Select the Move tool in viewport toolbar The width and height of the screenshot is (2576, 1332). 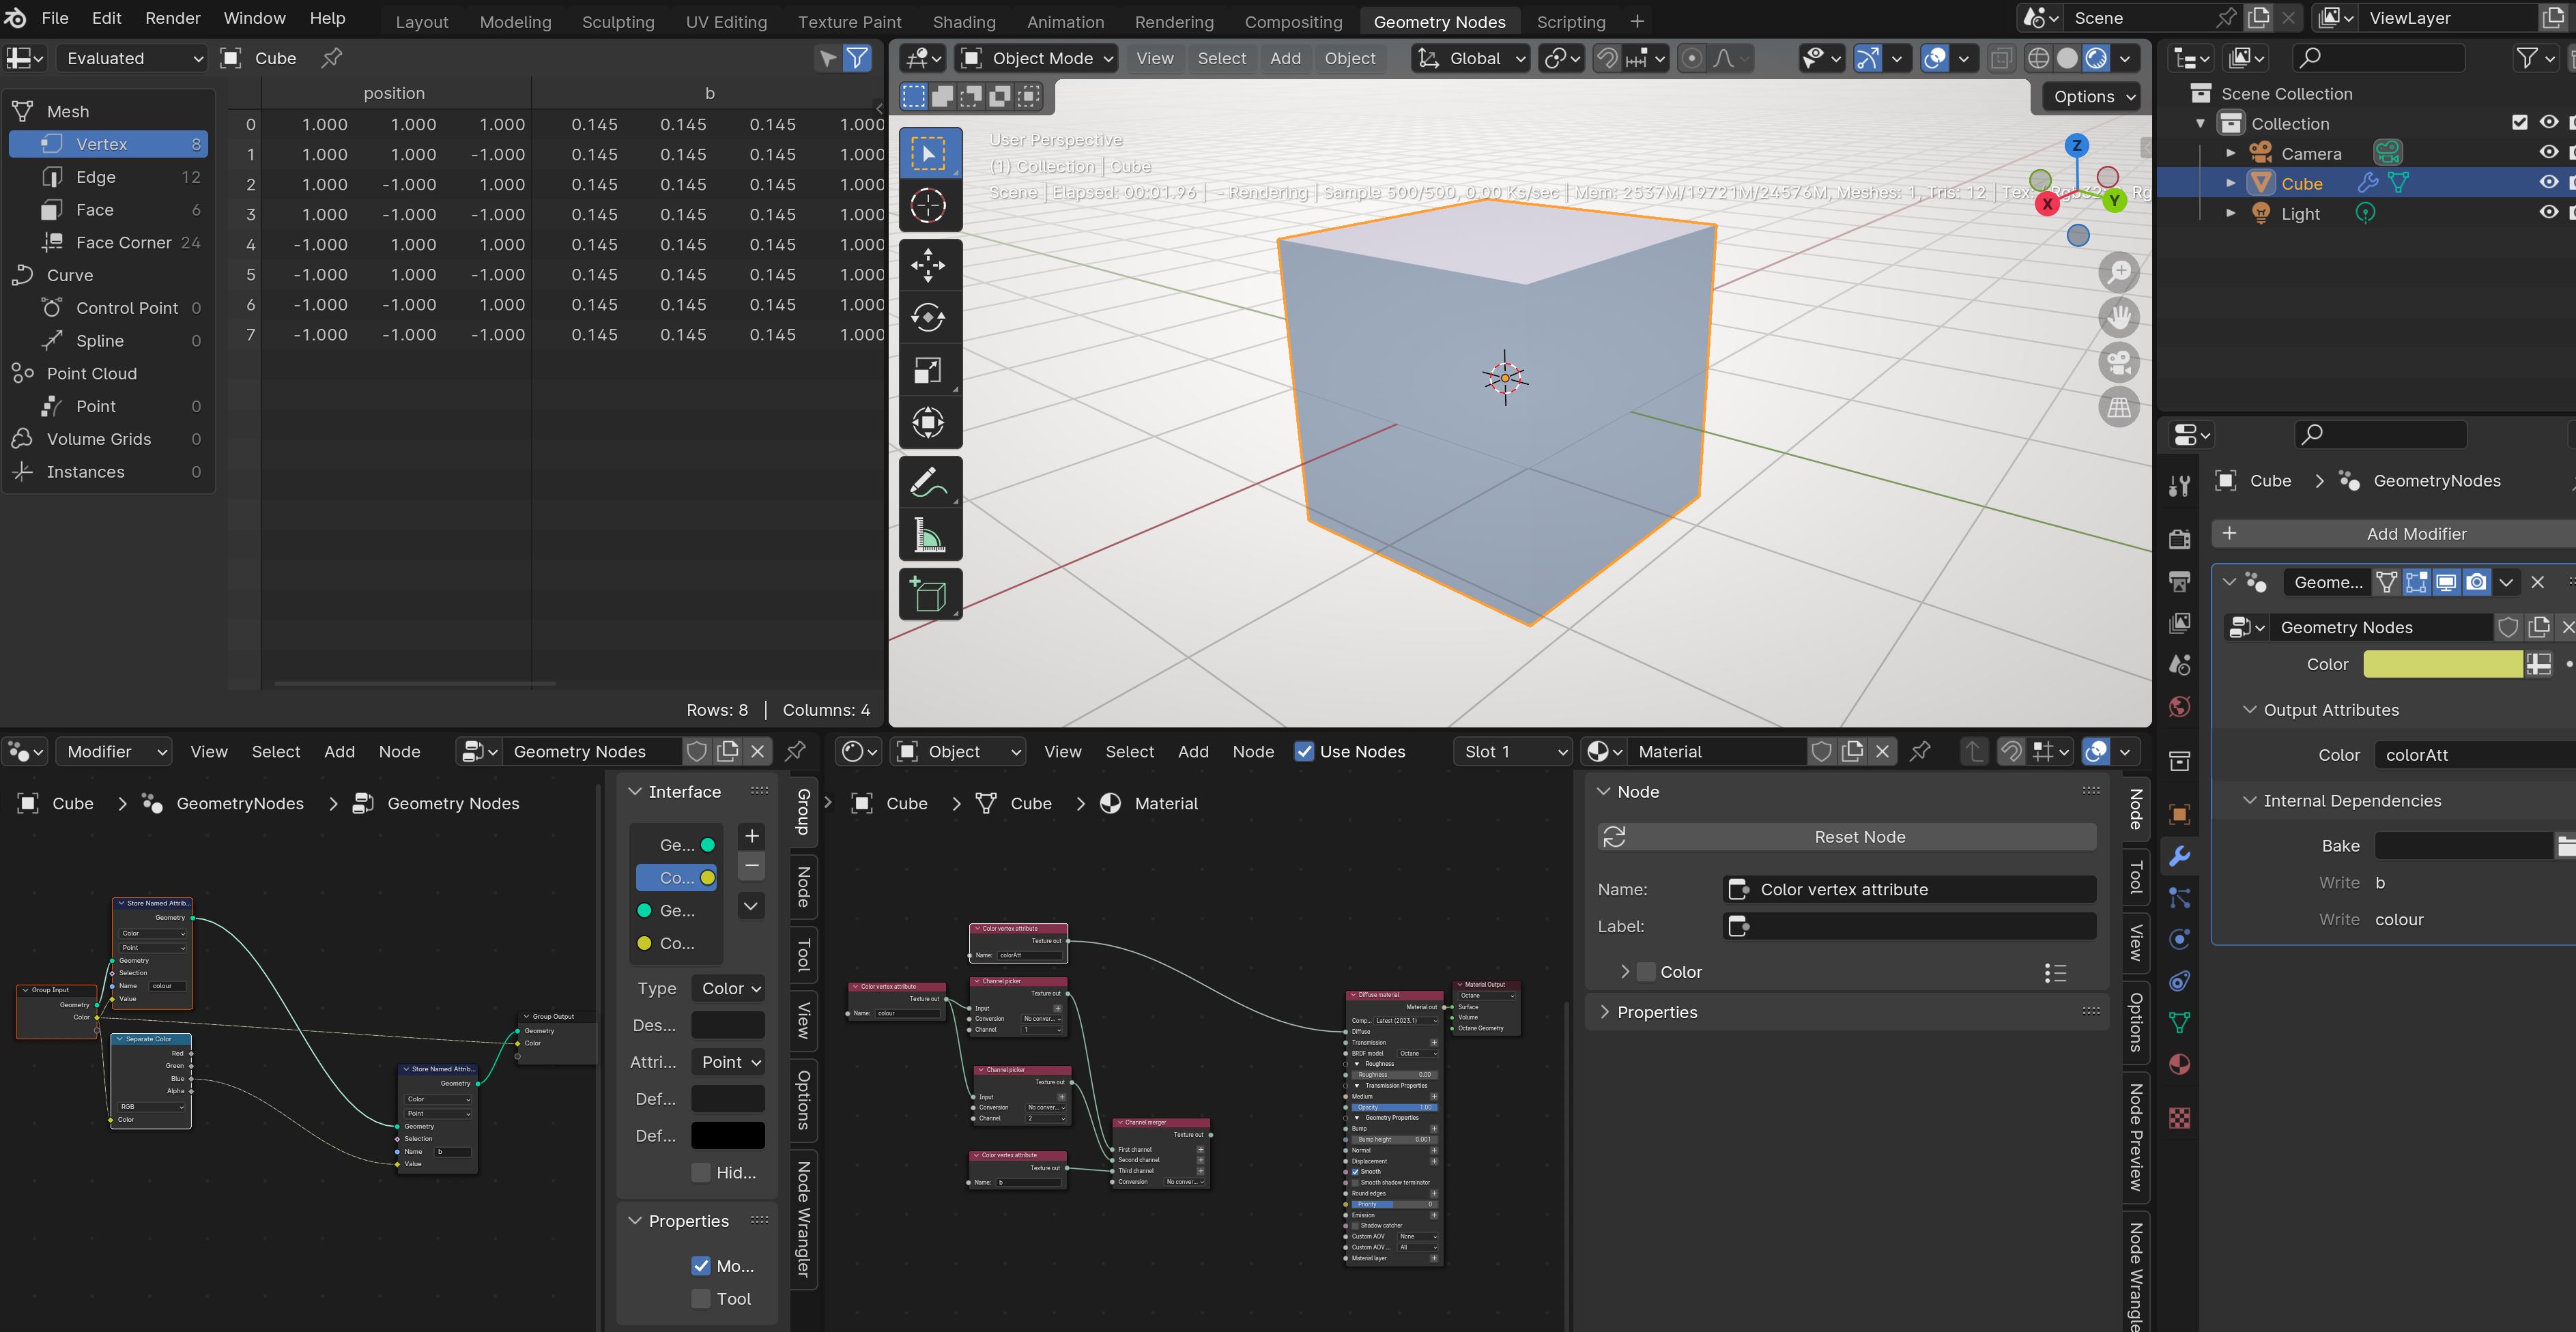(928, 266)
